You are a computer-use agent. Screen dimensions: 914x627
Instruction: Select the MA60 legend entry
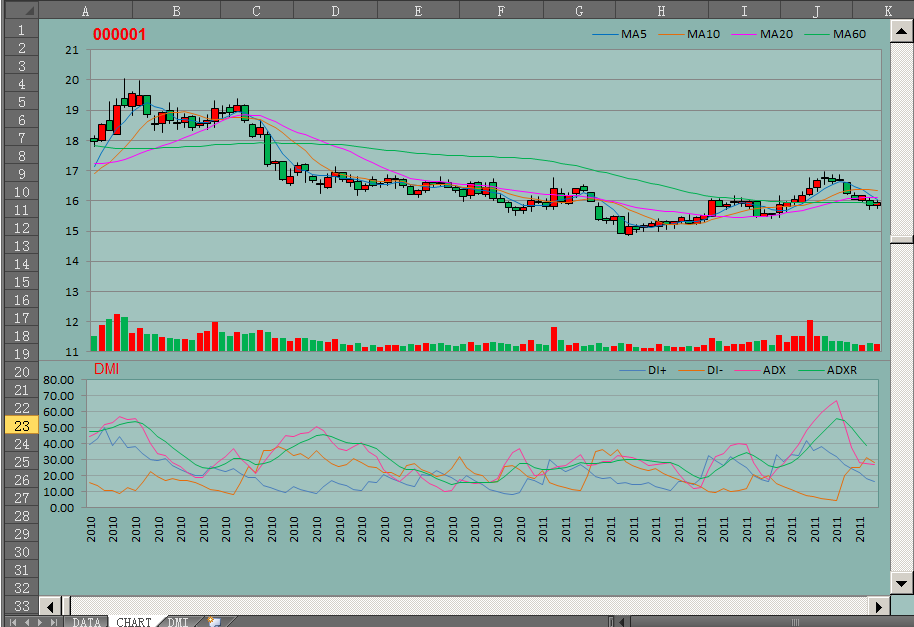pyautogui.click(x=849, y=34)
